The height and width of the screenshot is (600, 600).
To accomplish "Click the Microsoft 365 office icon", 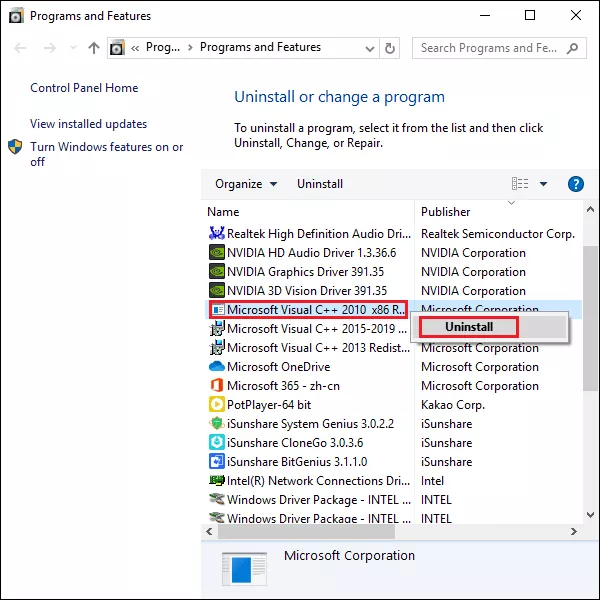I will [217, 385].
